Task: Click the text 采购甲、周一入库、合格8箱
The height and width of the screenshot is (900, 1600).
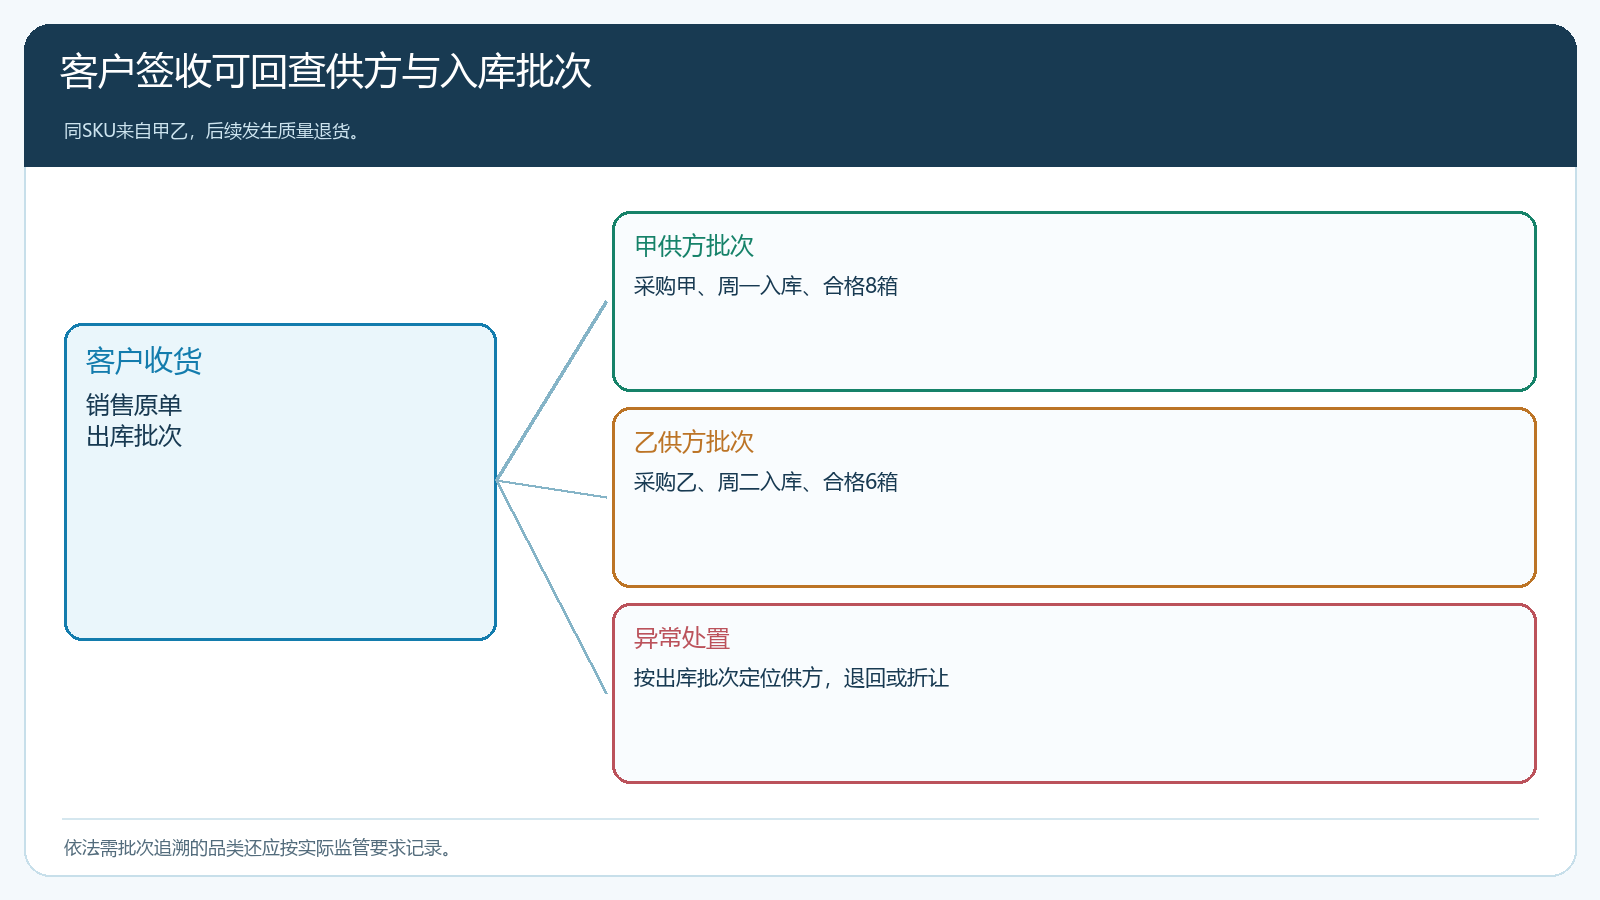Action: click(x=766, y=286)
